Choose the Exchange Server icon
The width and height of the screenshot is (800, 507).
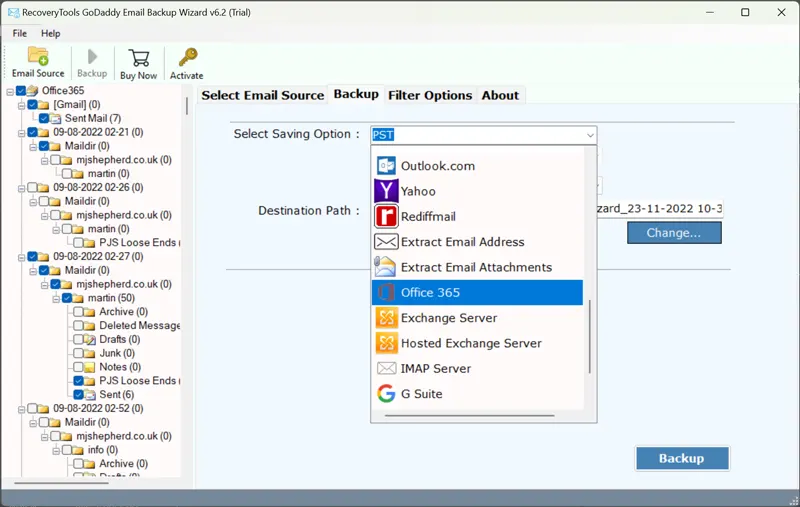(x=386, y=318)
